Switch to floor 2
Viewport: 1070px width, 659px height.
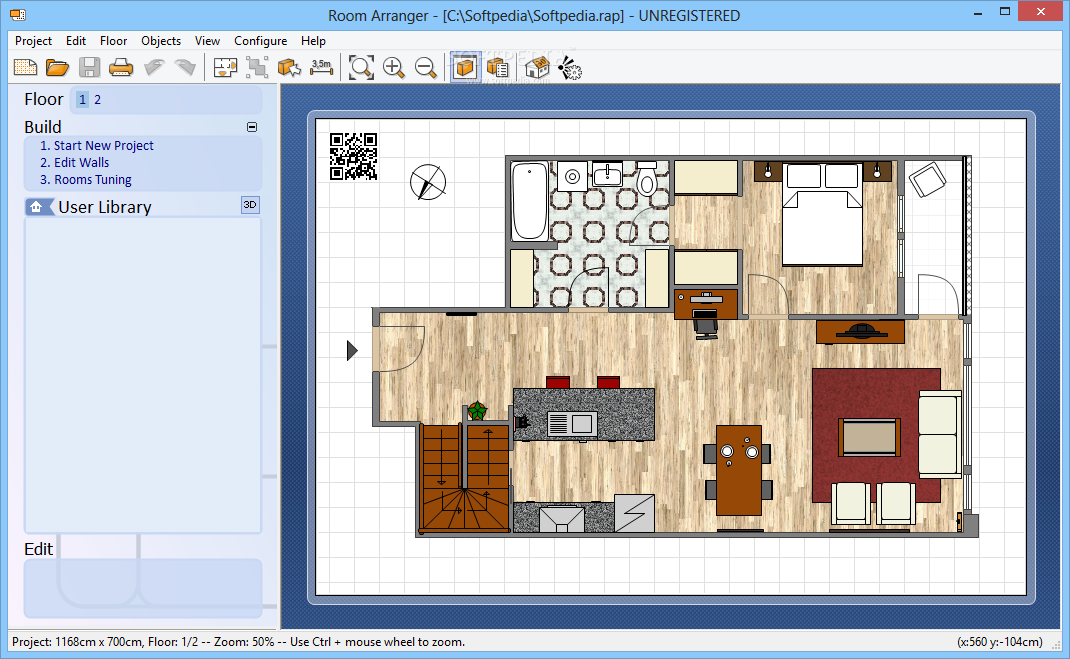click(98, 100)
